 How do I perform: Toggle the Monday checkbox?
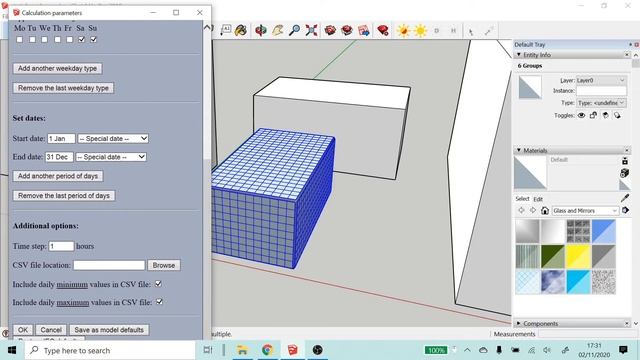pyautogui.click(x=20, y=40)
